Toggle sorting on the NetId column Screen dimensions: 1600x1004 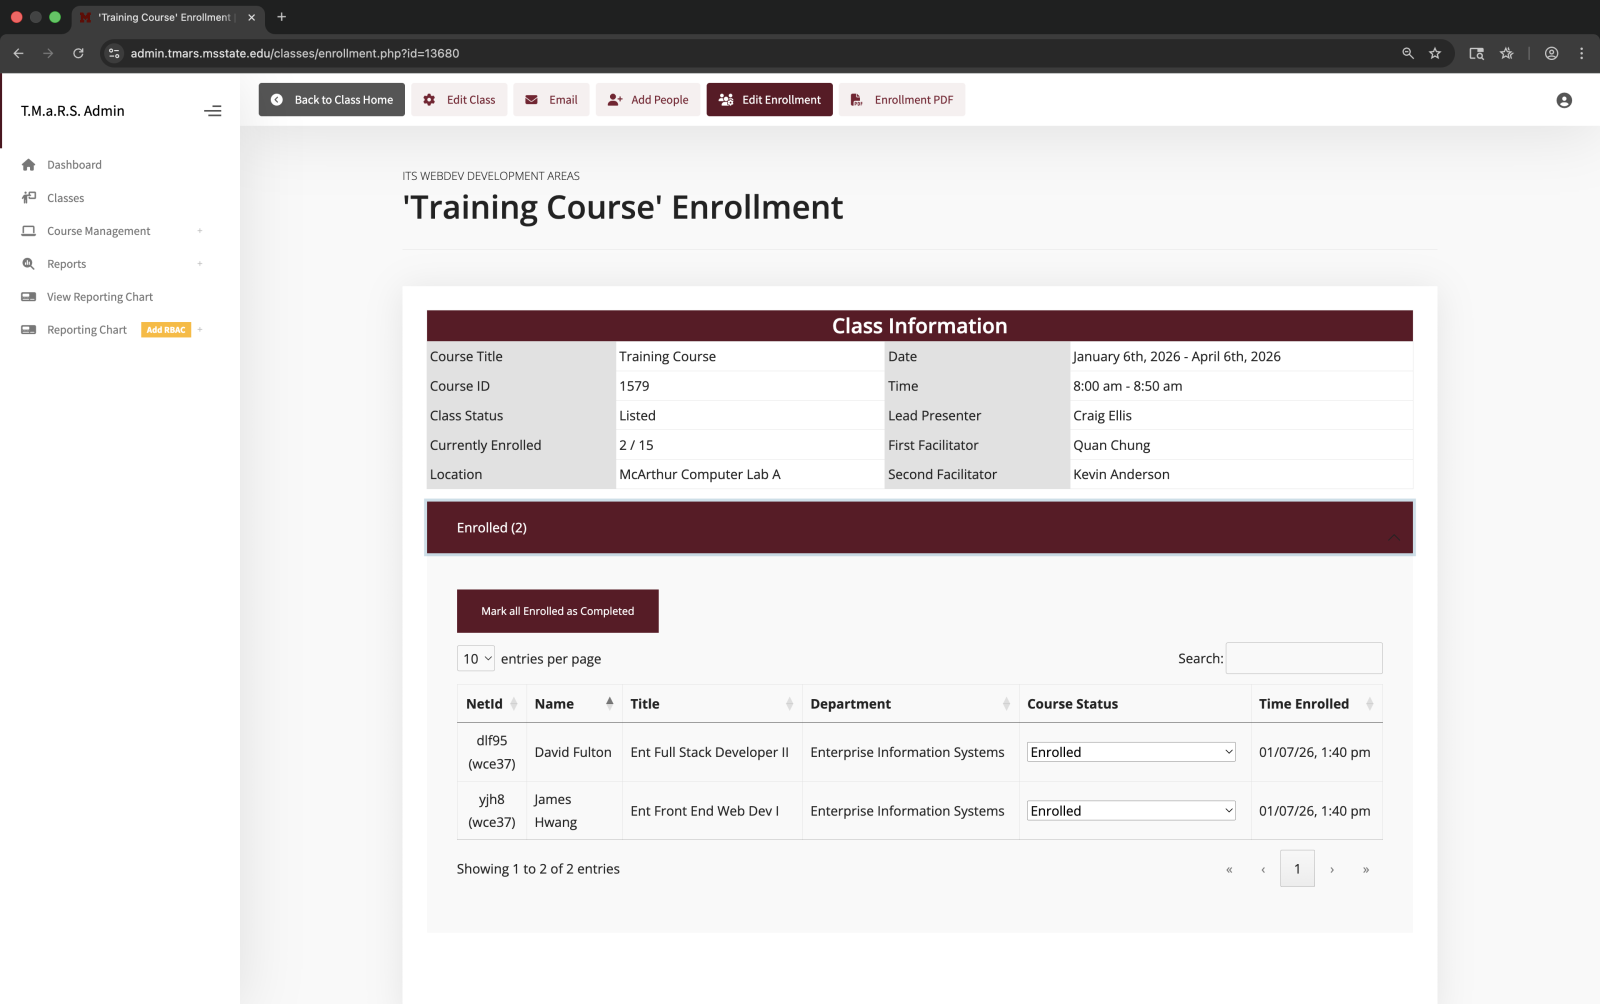coord(517,703)
